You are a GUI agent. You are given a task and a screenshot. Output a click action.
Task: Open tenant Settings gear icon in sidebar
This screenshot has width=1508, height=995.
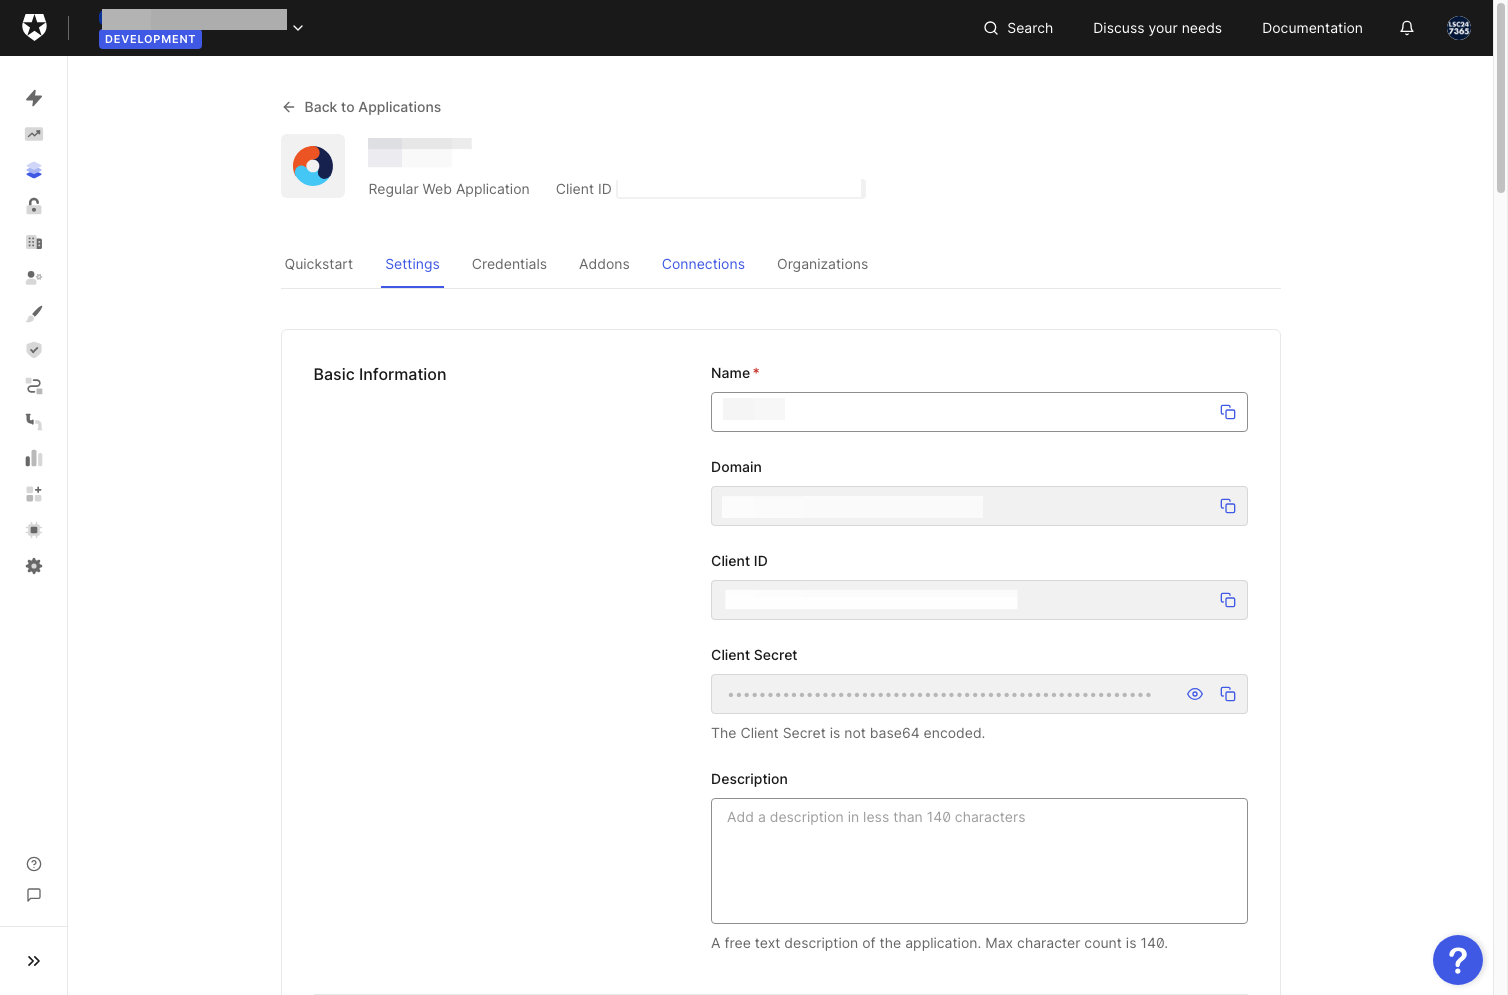tap(34, 566)
